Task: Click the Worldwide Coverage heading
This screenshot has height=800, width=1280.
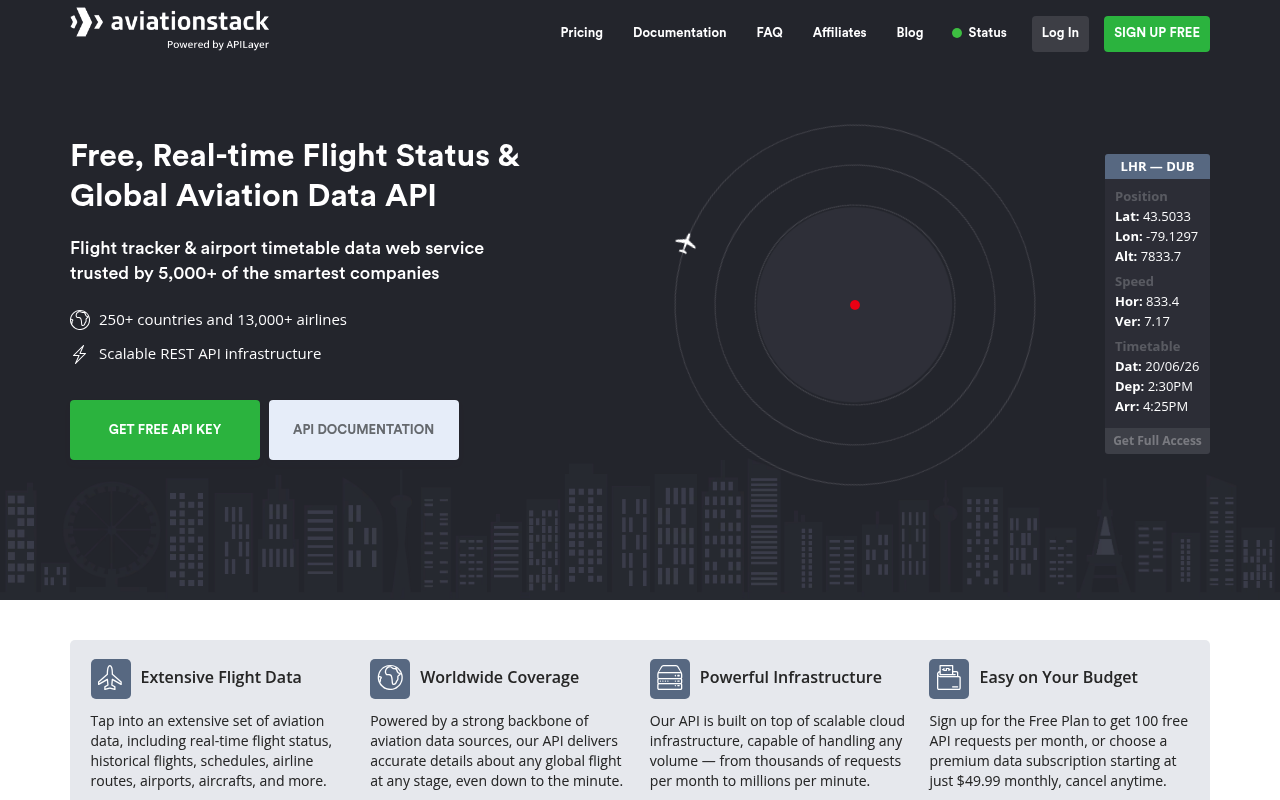Action: coord(500,677)
